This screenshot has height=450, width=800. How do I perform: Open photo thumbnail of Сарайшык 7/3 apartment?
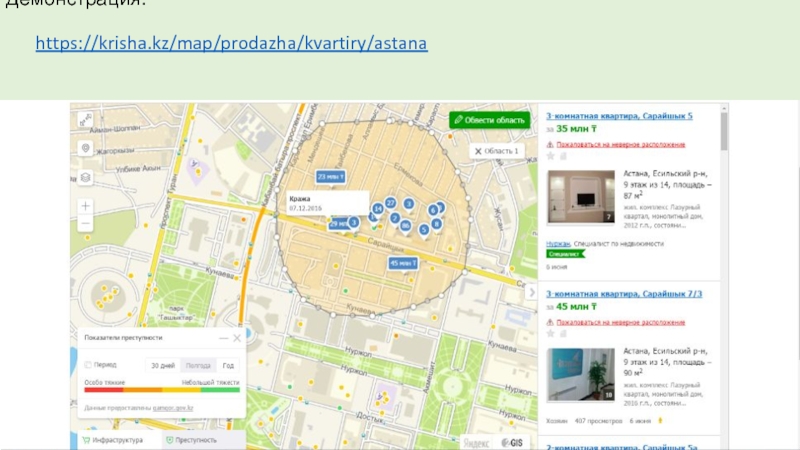pos(581,374)
